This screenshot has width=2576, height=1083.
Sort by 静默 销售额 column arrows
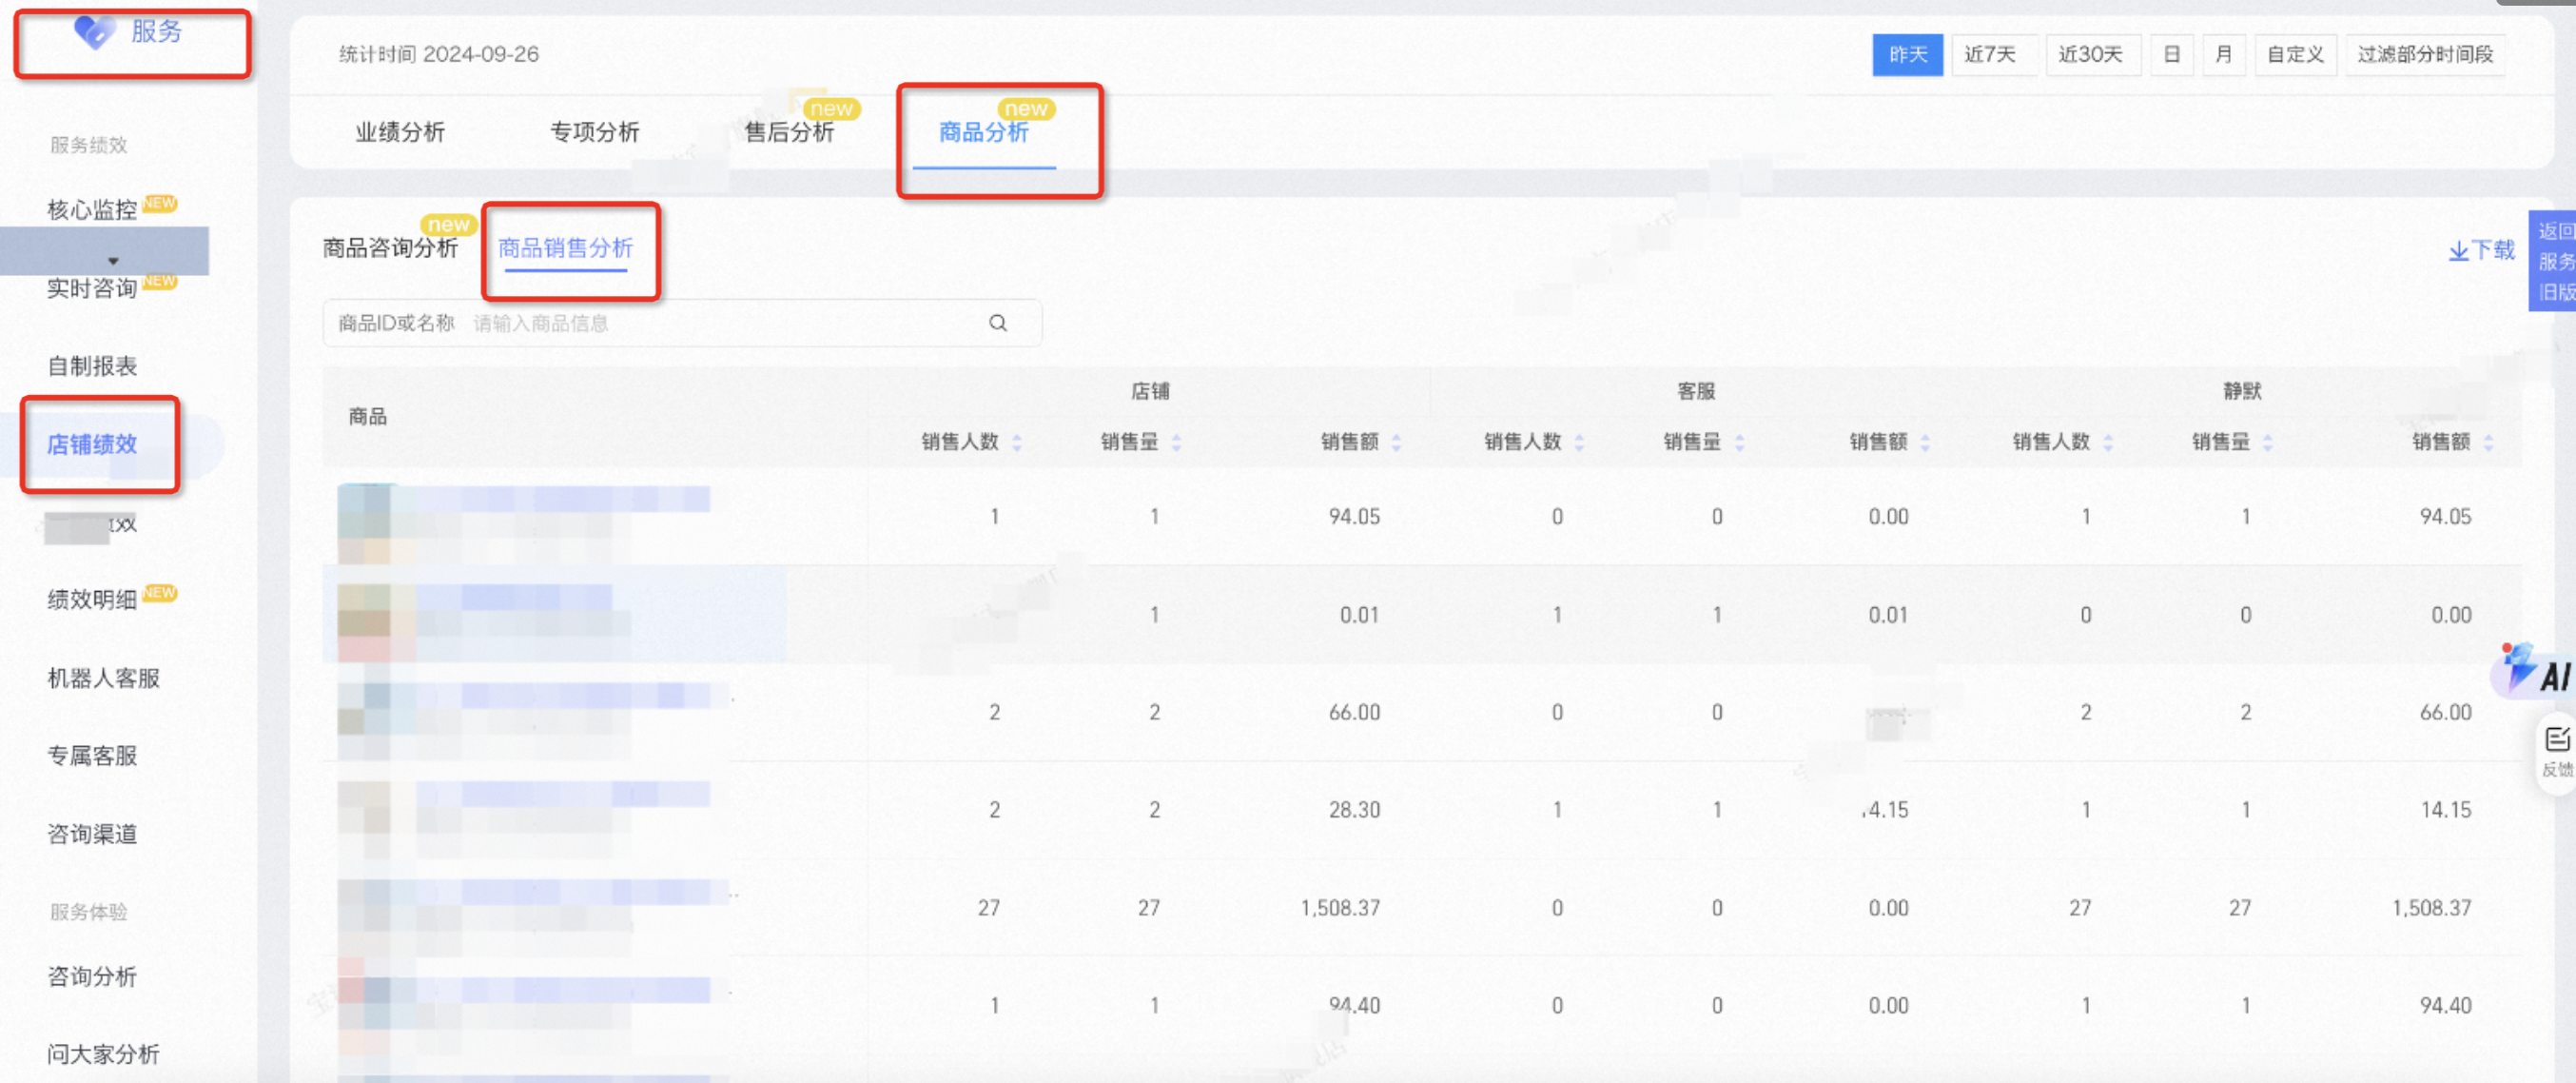click(x=2488, y=442)
